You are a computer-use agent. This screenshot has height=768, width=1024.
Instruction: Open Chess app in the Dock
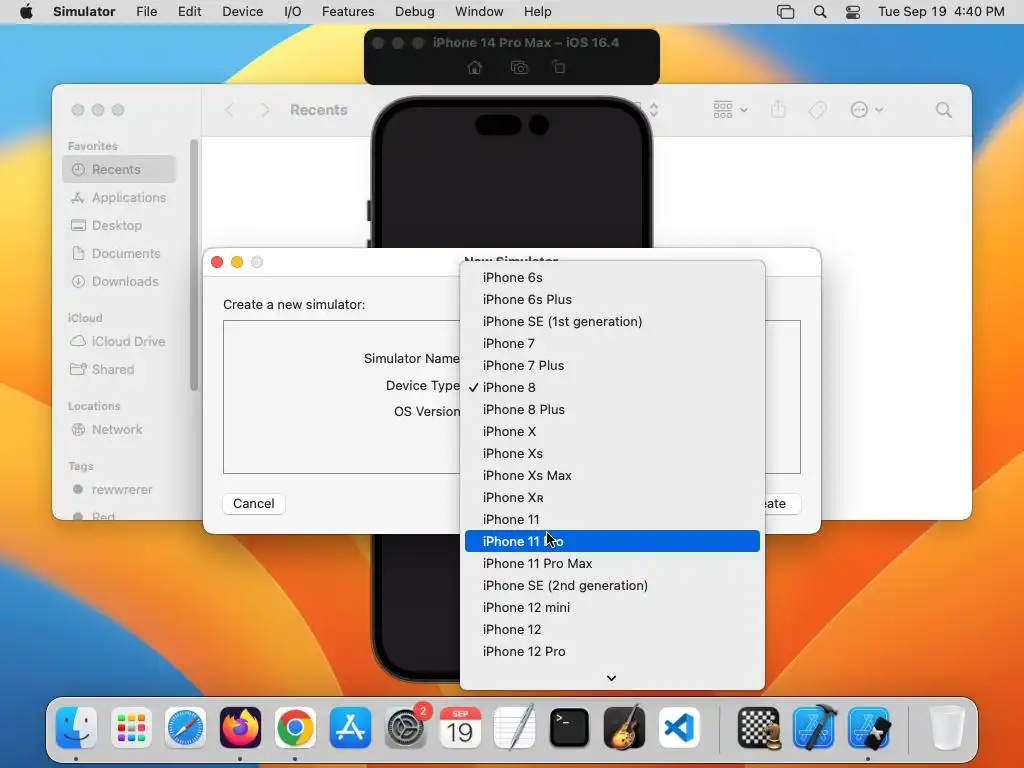760,727
